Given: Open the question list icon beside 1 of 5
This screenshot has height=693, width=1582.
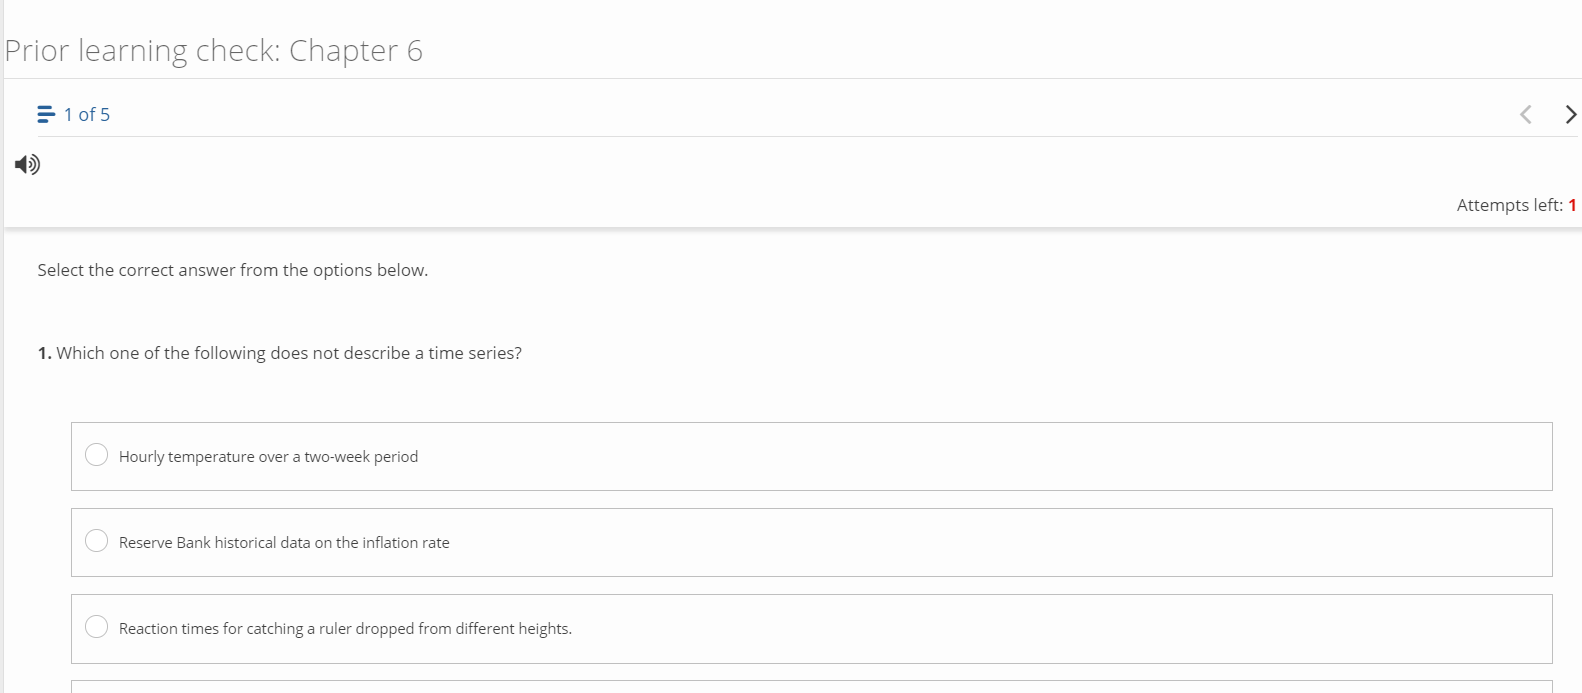Looking at the screenshot, I should [46, 114].
